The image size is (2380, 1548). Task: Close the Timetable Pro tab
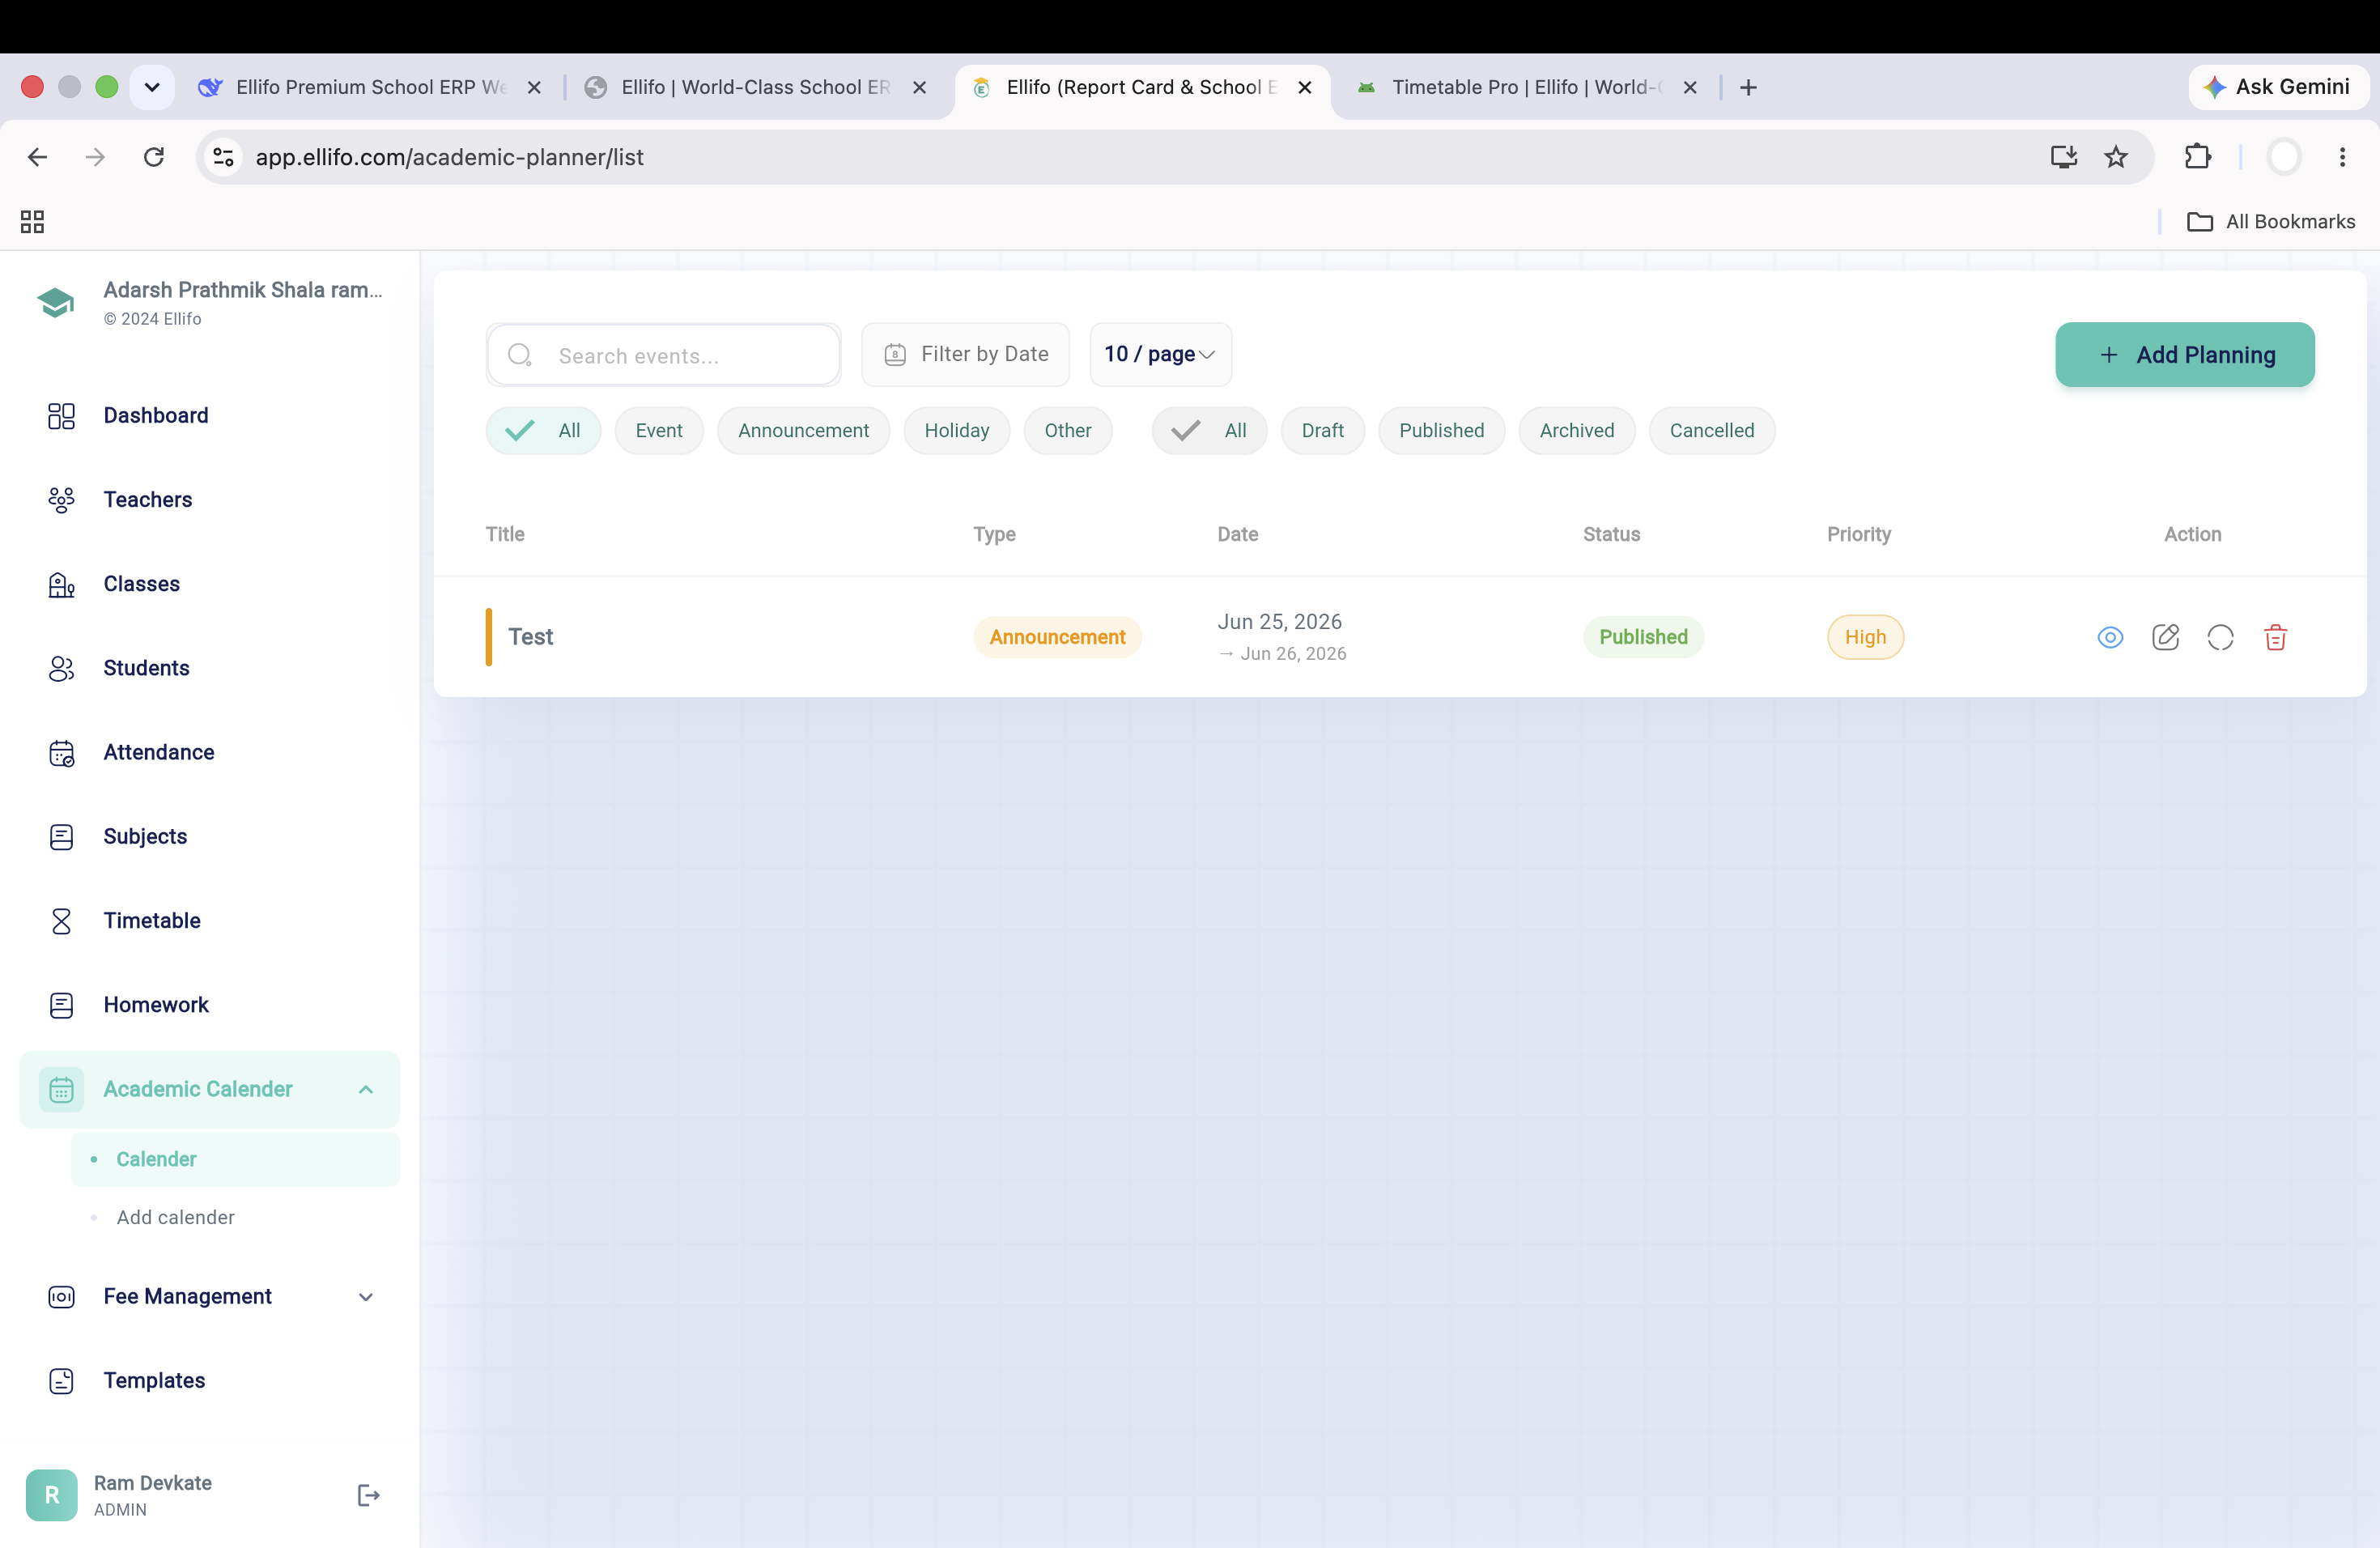click(1690, 87)
